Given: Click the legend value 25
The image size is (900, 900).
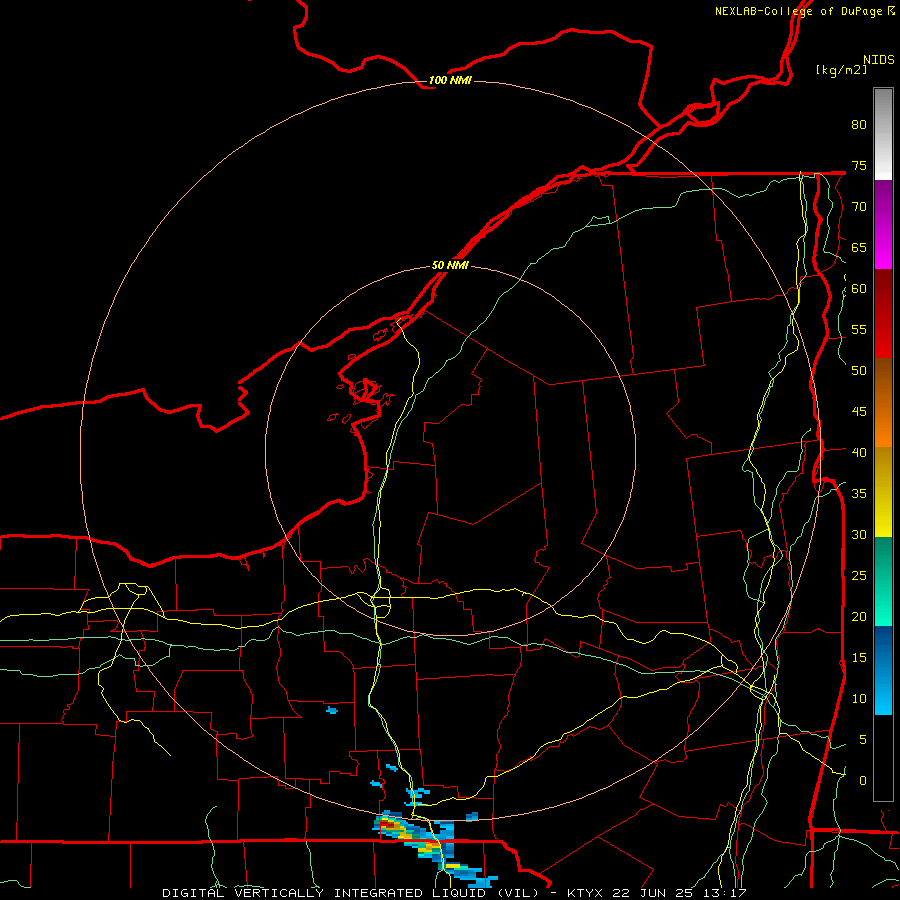Looking at the screenshot, I should tap(859, 576).
